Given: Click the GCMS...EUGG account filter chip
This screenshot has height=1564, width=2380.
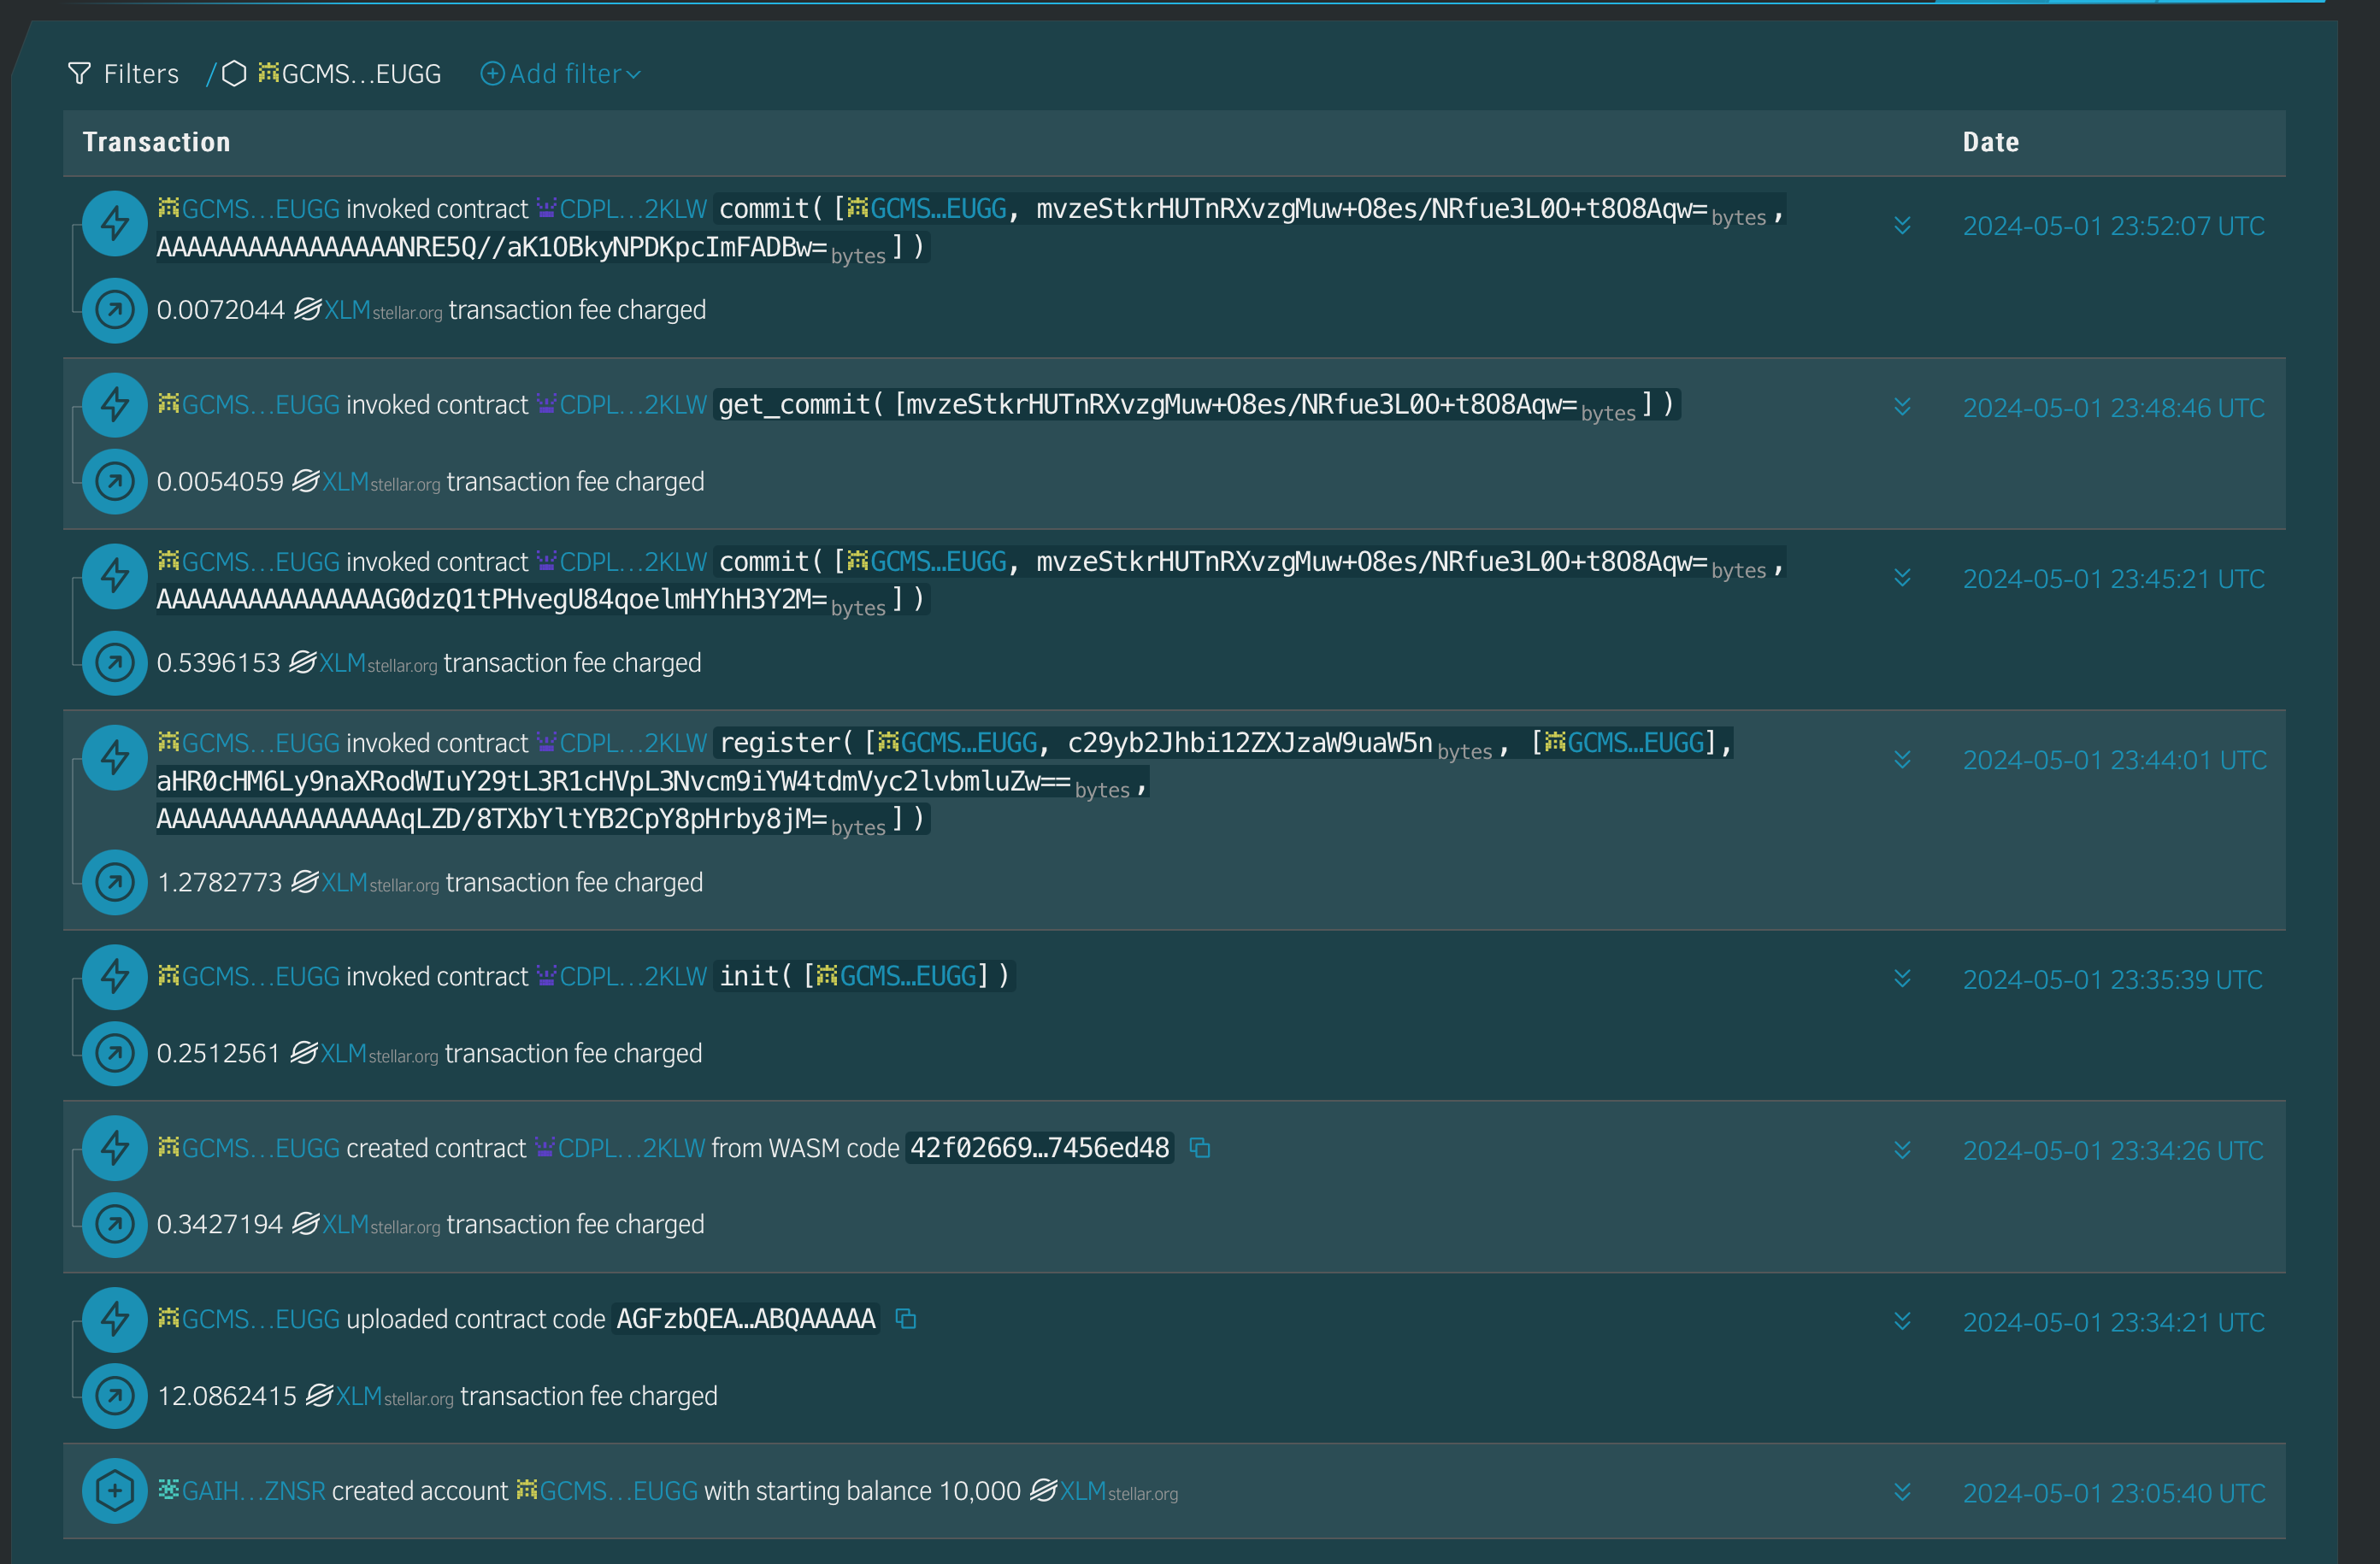Looking at the screenshot, I should (349, 74).
